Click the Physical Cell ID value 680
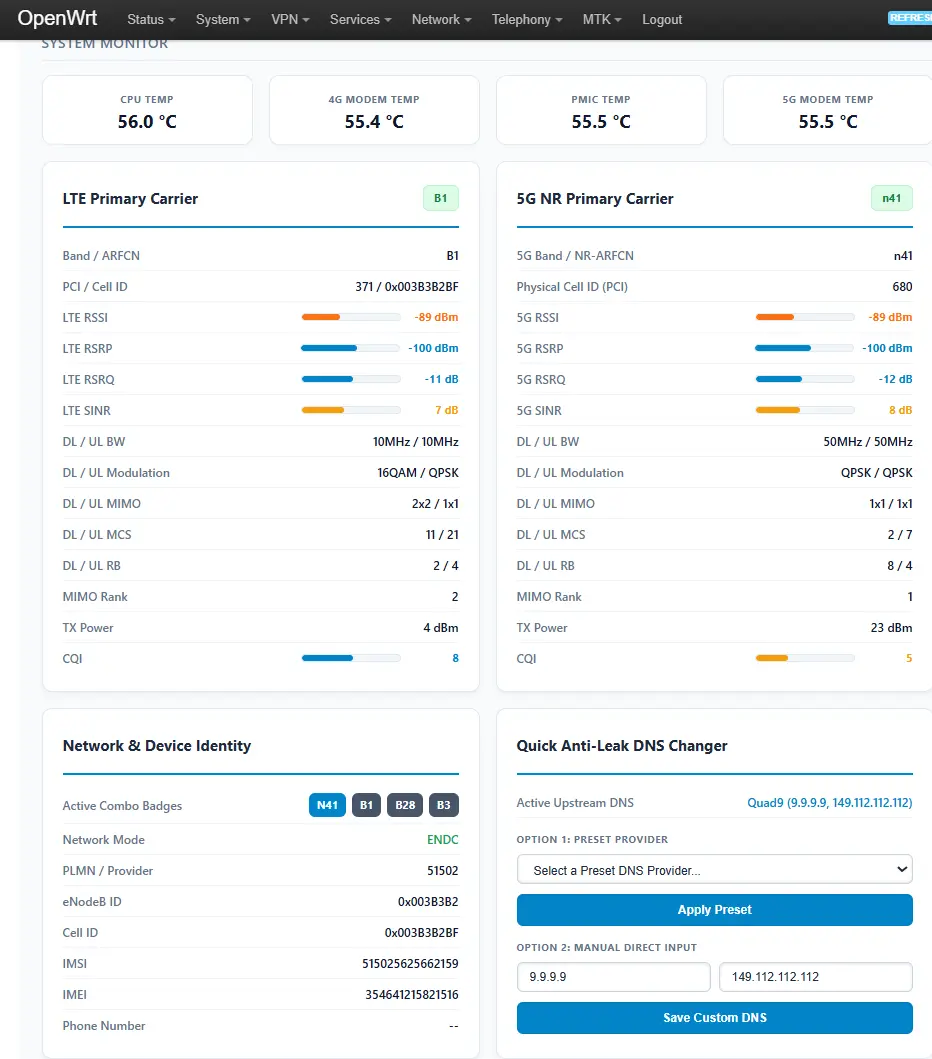932x1059 pixels. [x=902, y=286]
